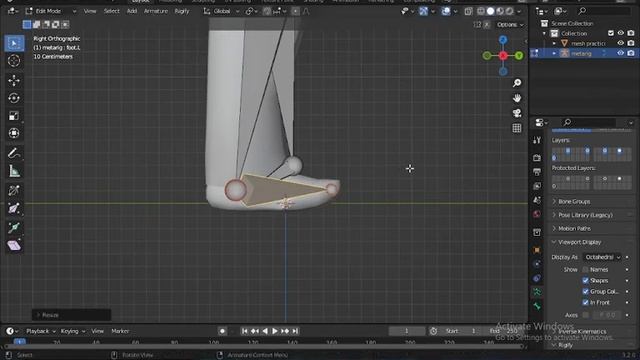This screenshot has width=640, height=360.
Task: Toggle X-Ray display mode
Action: pos(468,11)
